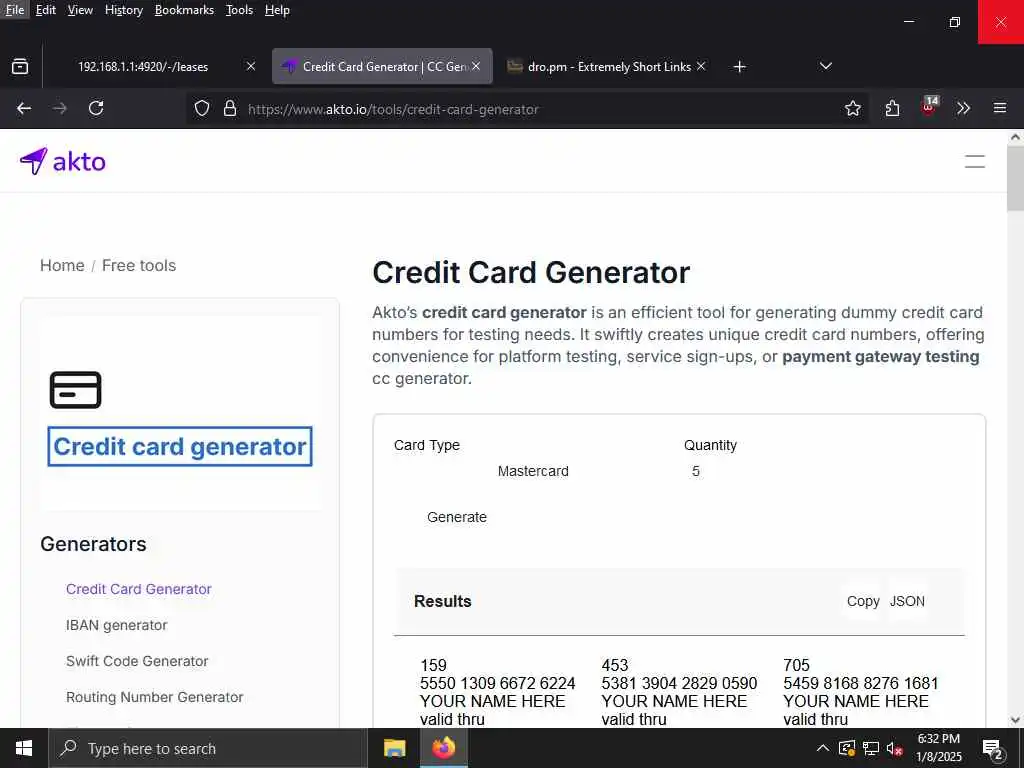Open Firefox application hamburger menu
Image resolution: width=1024 pixels, height=768 pixels.
(x=999, y=108)
